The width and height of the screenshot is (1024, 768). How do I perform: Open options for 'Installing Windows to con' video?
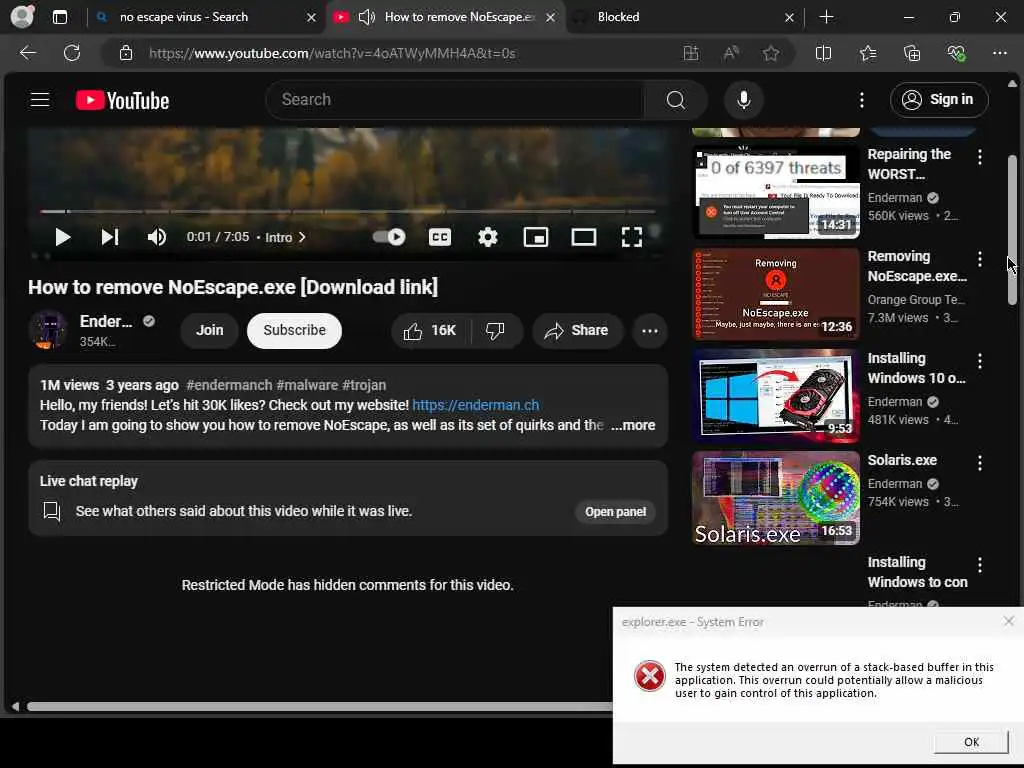coord(980,564)
